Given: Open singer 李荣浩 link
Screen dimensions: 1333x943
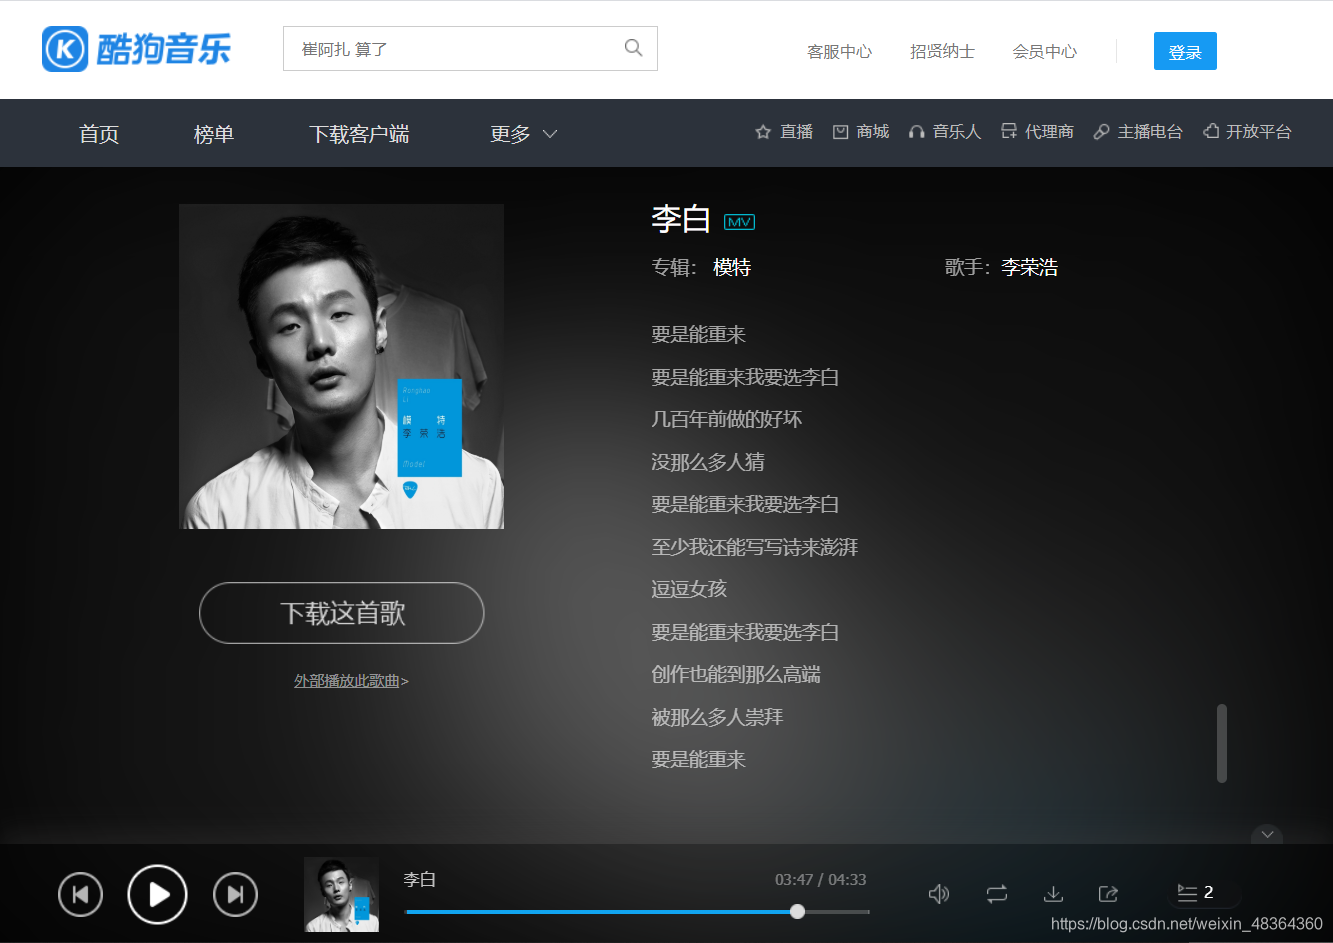Looking at the screenshot, I should coord(1030,267).
